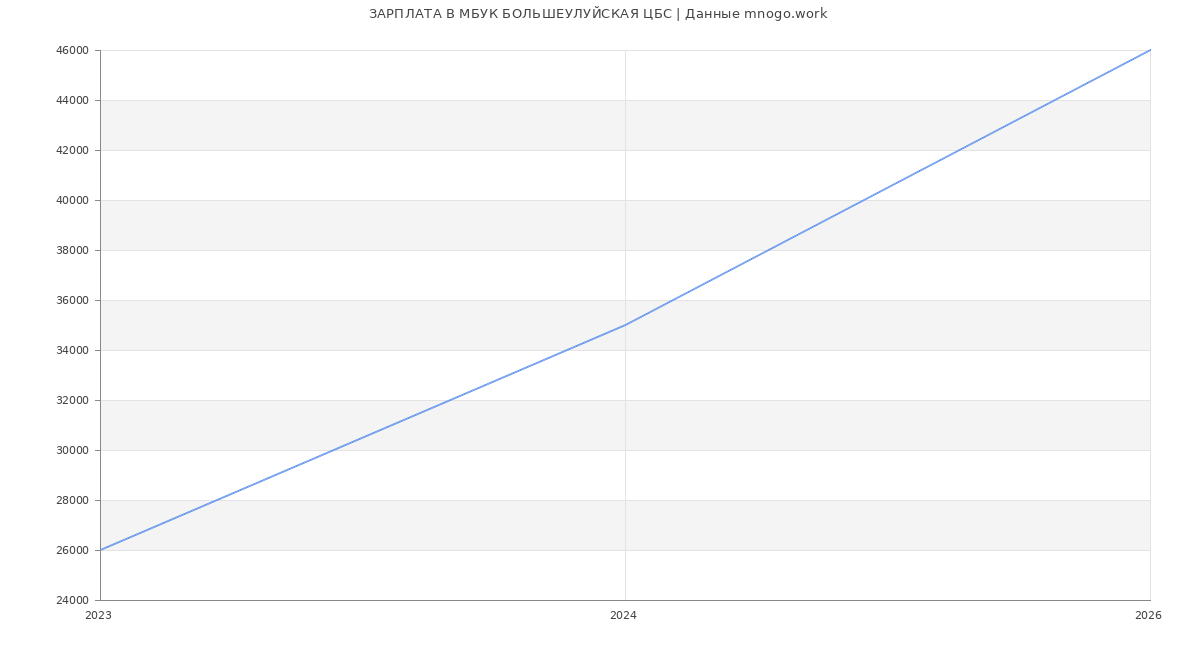This screenshot has height=650, width=1200.
Task: Click the chart title text at top
Action: pos(598,14)
